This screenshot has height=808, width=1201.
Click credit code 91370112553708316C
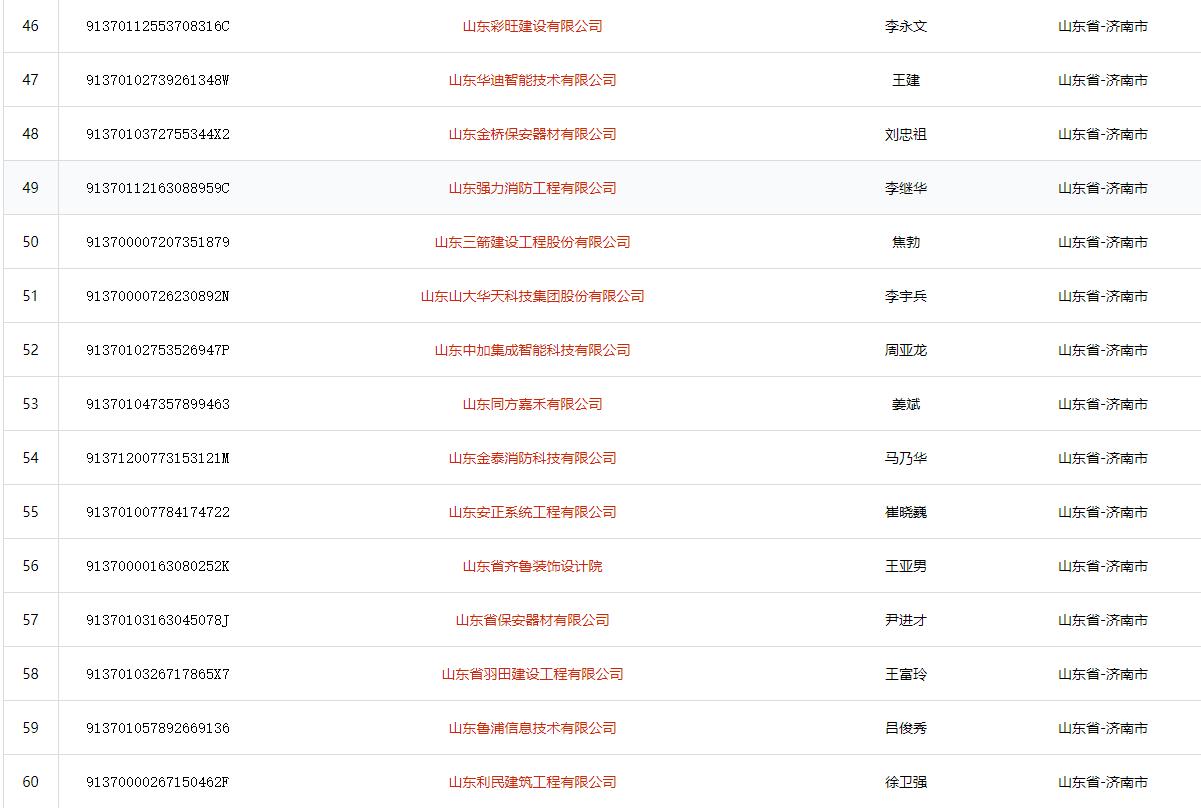tap(158, 26)
